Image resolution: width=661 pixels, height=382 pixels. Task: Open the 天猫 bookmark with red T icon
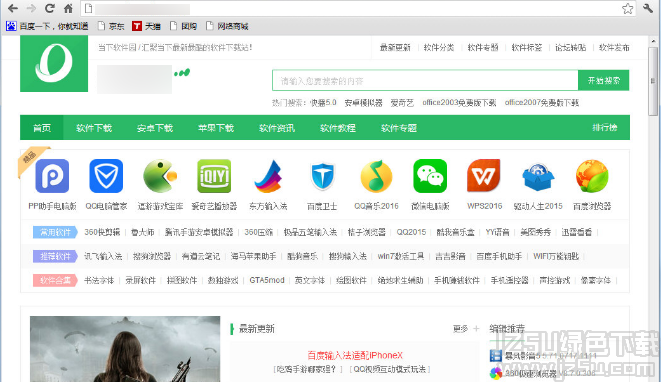click(x=146, y=26)
